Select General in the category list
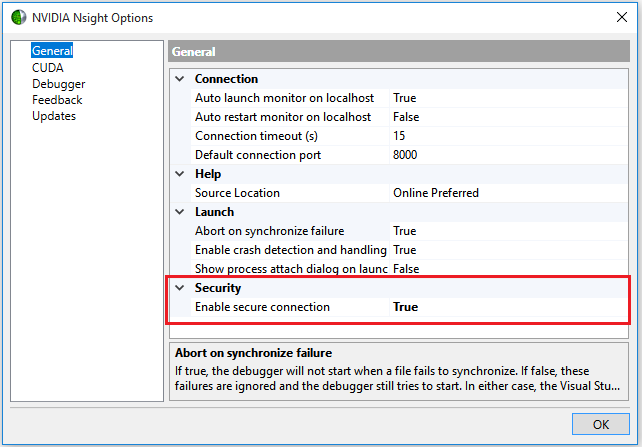Screen dimensions: 642x447 pos(52,50)
